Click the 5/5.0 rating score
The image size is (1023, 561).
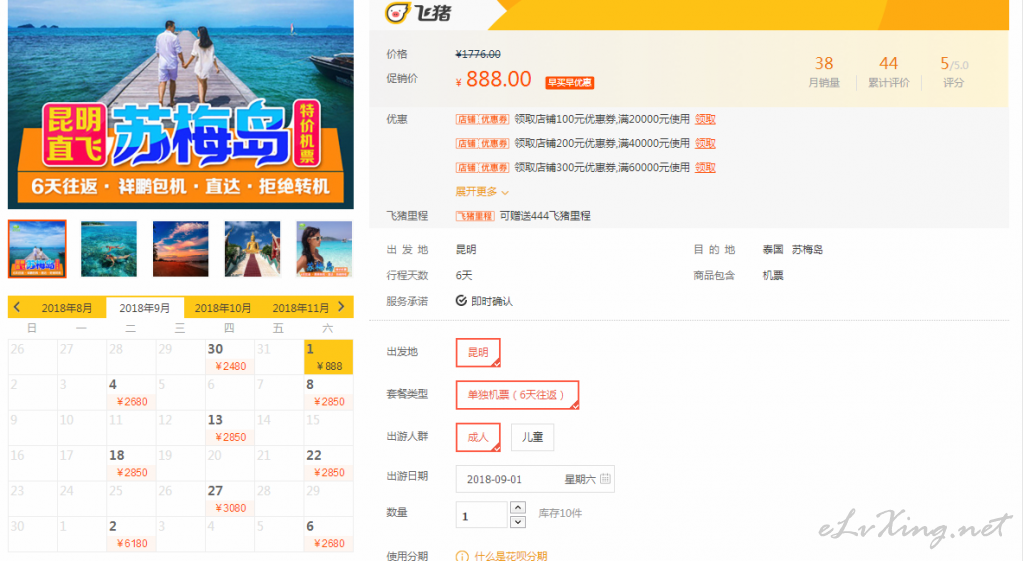(x=954, y=63)
